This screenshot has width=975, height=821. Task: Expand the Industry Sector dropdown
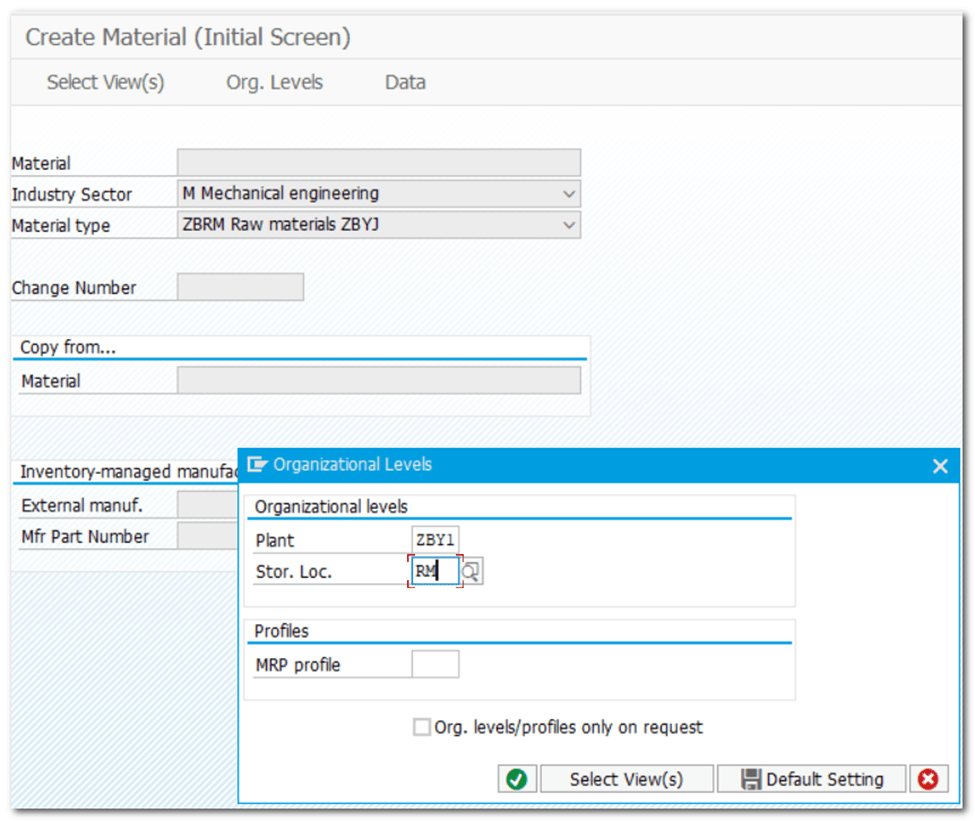[569, 194]
